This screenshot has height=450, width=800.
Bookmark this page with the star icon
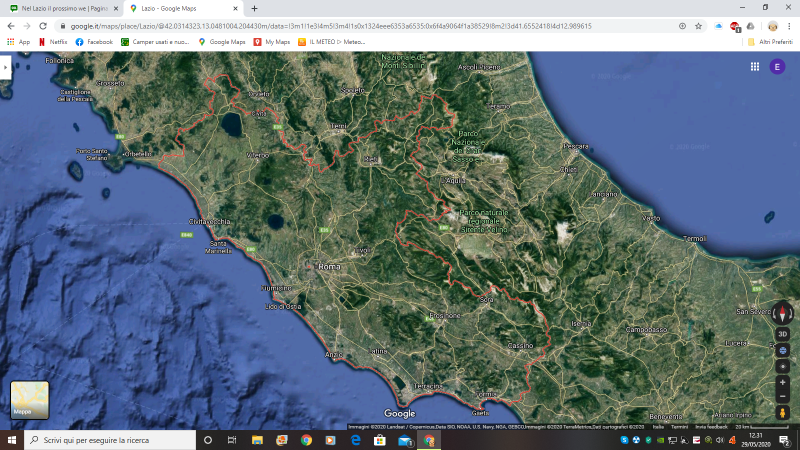click(x=698, y=26)
